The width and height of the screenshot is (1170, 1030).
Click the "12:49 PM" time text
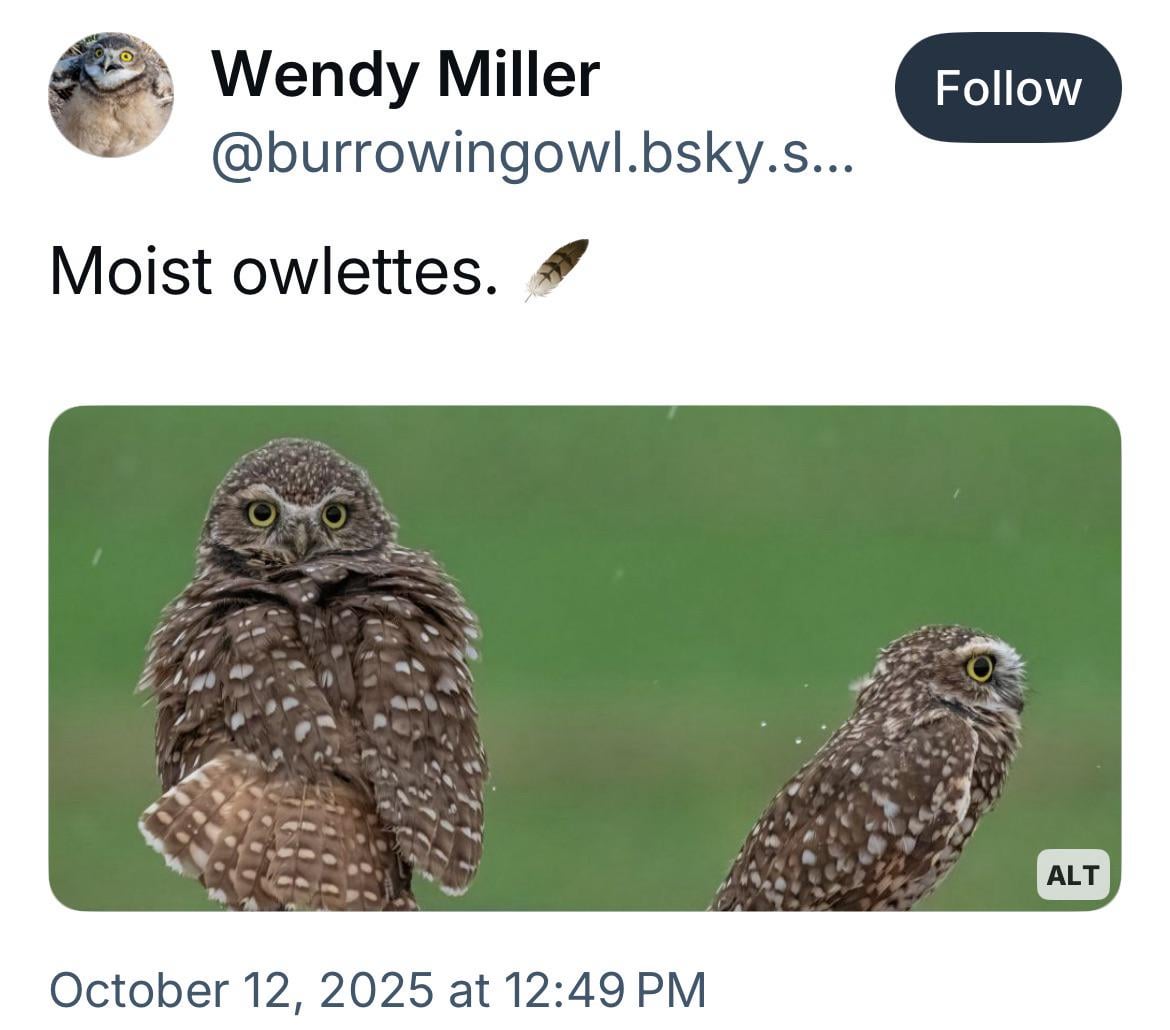(x=605, y=989)
